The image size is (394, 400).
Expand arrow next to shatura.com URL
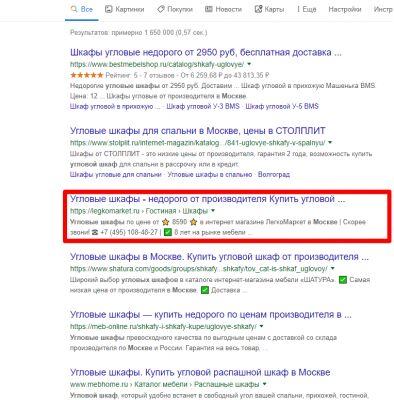pos(332,268)
